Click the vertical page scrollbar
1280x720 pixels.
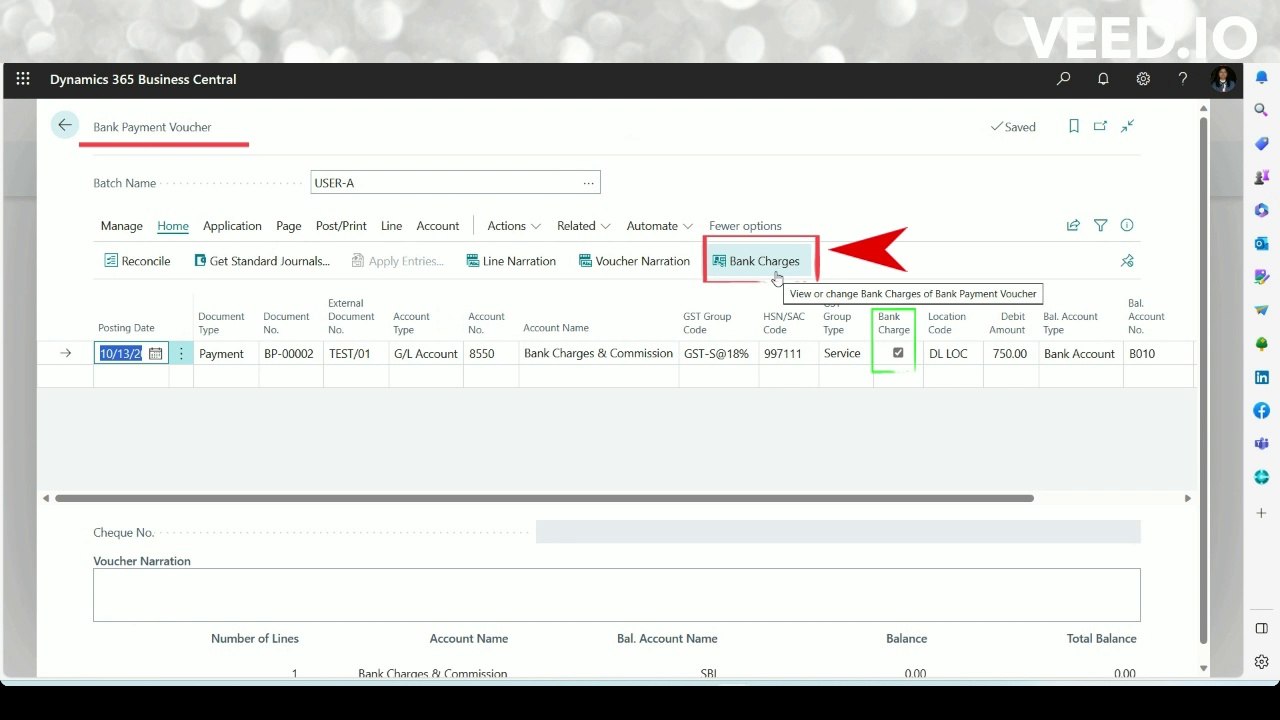[1203, 380]
